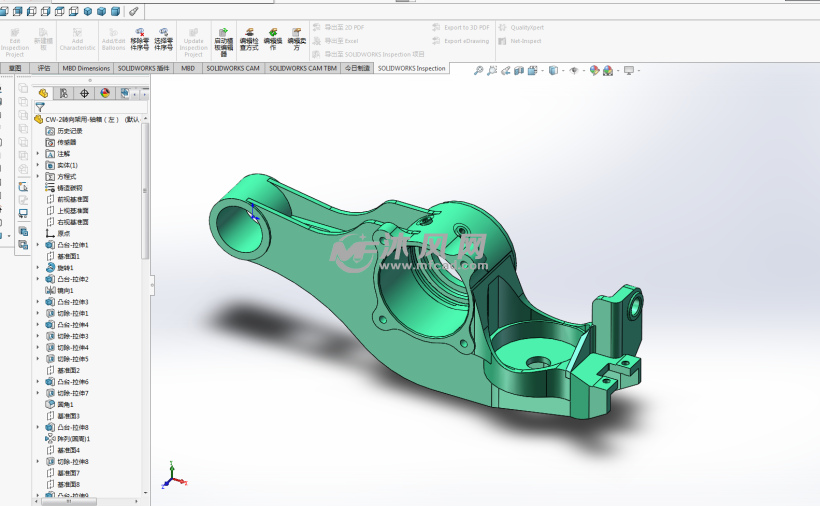Click the 编辑操作 edit operations button

(273, 40)
